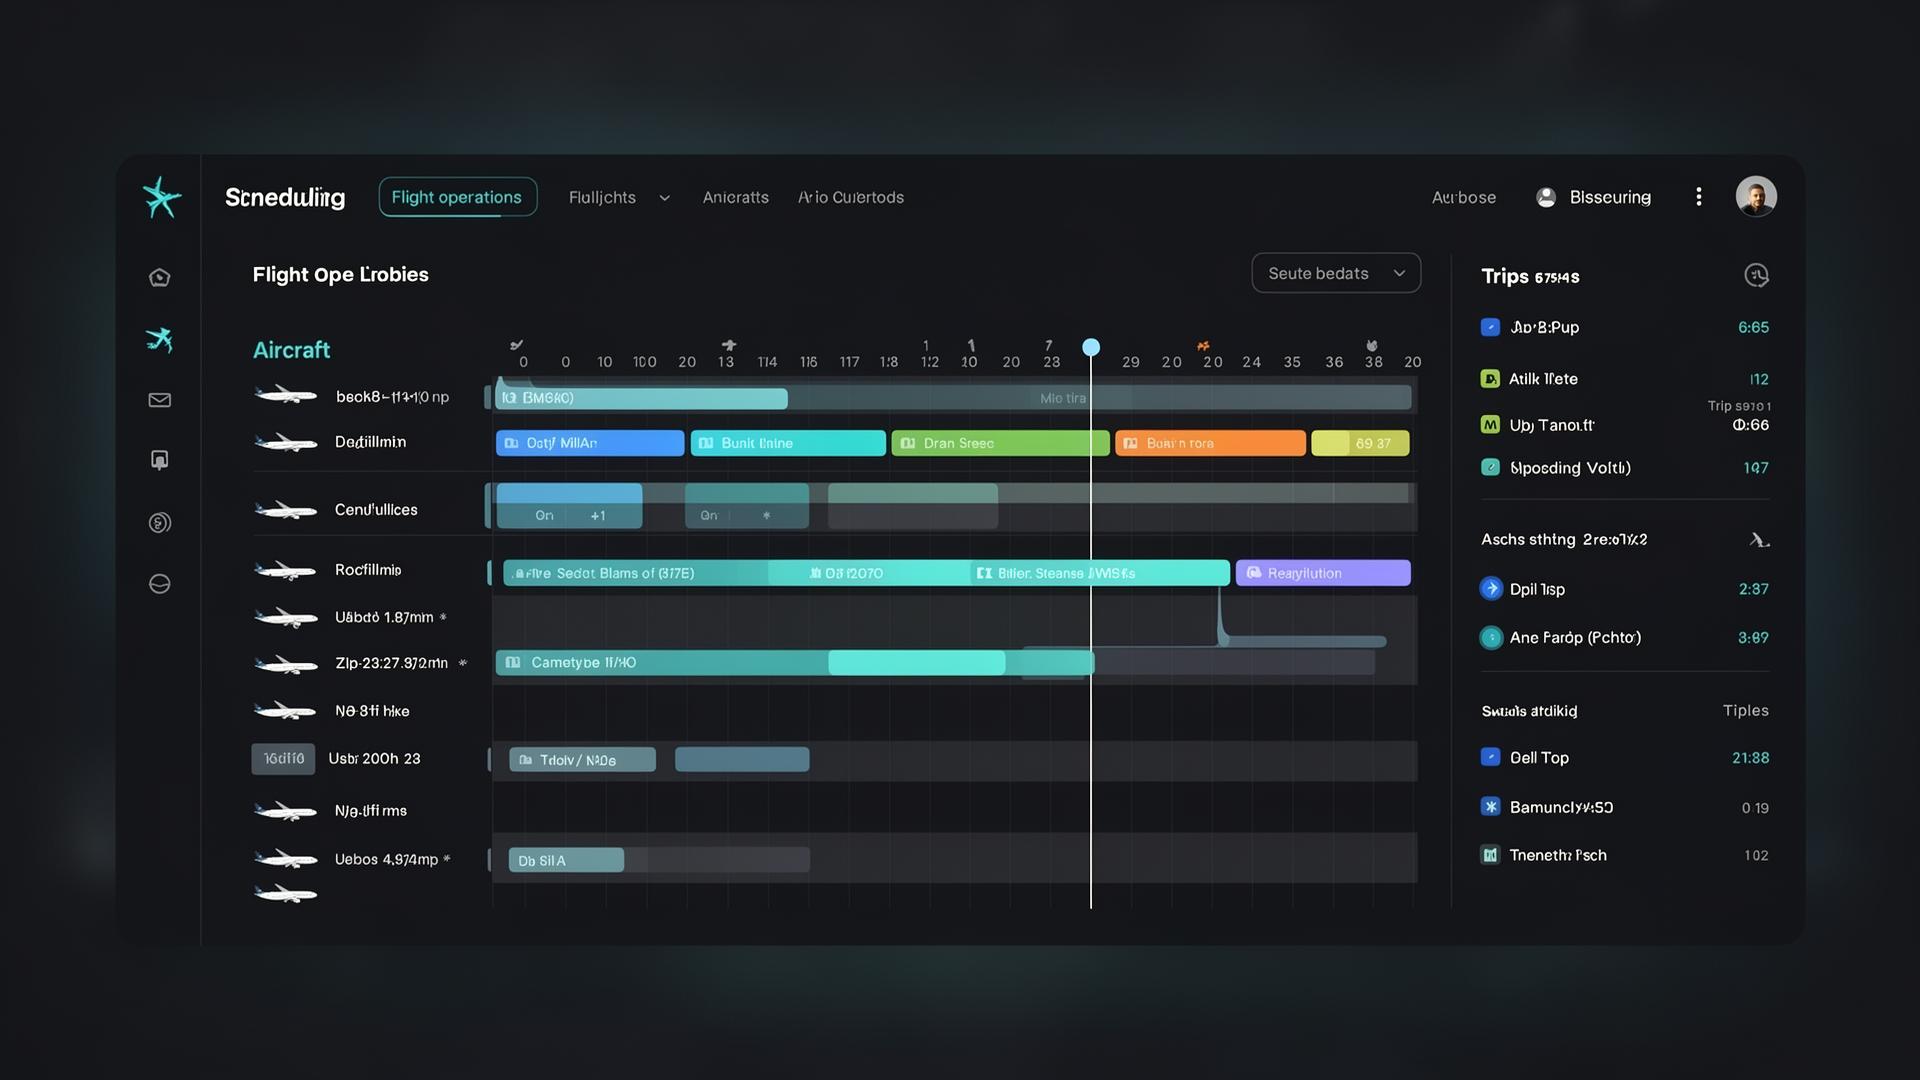This screenshot has height=1080, width=1920.
Task: Expand the Seute bedats dropdown
Action: [x=1336, y=273]
